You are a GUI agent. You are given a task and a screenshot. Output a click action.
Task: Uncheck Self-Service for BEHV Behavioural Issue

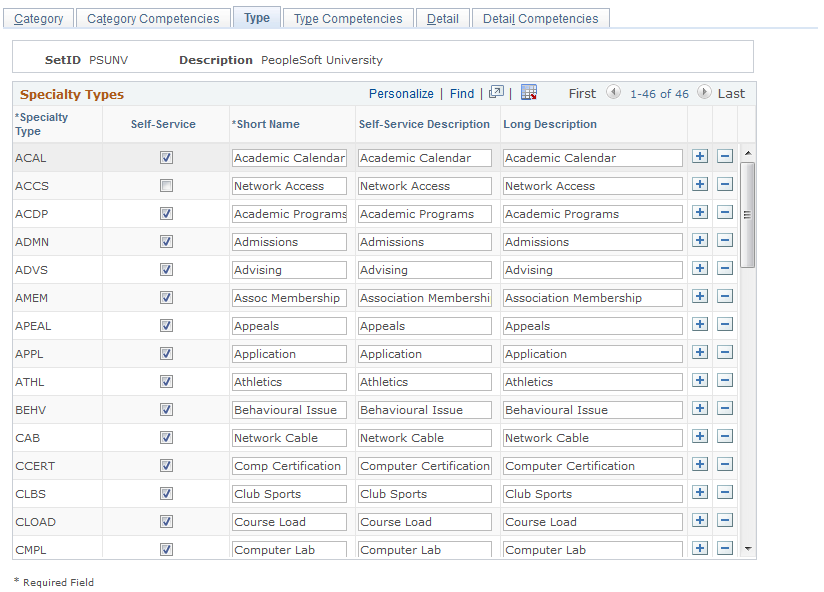(x=166, y=410)
